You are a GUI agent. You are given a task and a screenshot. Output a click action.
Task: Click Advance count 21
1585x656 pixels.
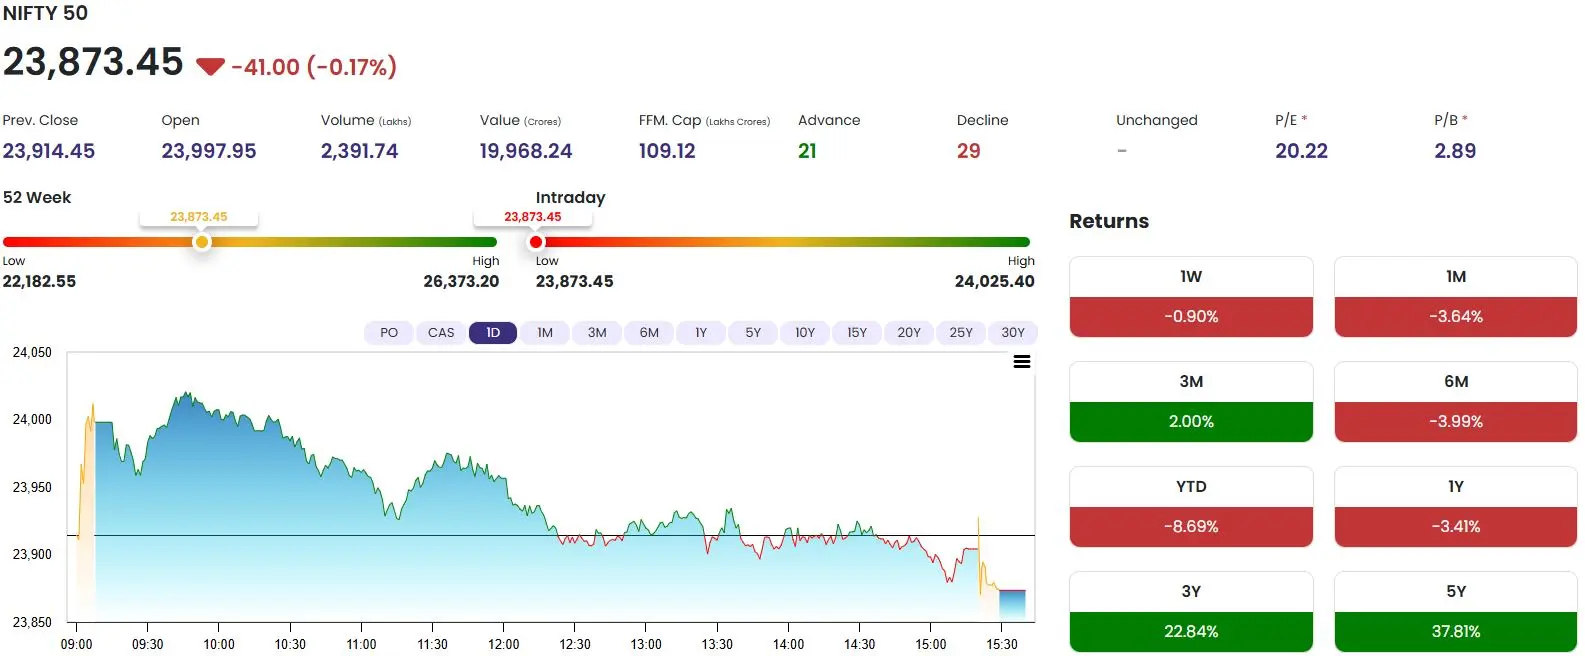pyautogui.click(x=807, y=151)
